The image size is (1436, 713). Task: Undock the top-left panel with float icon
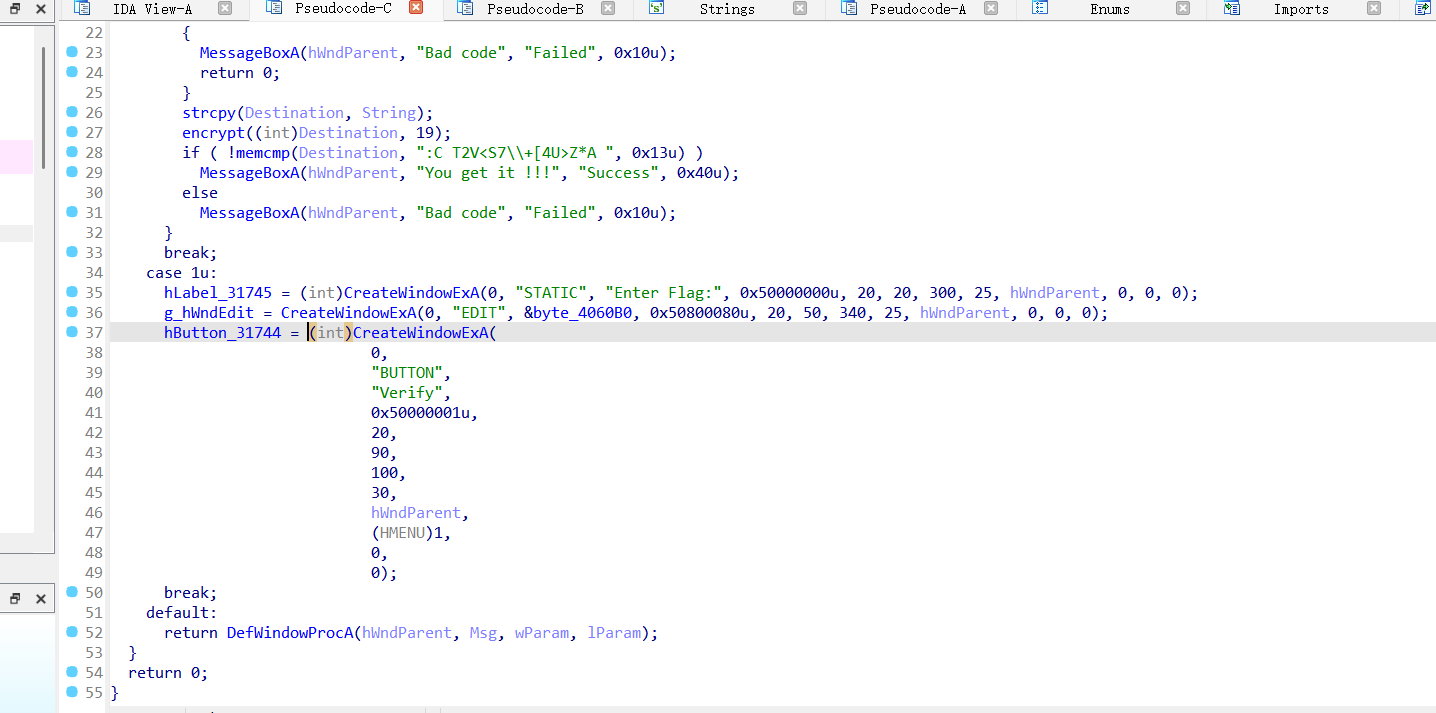pyautogui.click(x=15, y=9)
